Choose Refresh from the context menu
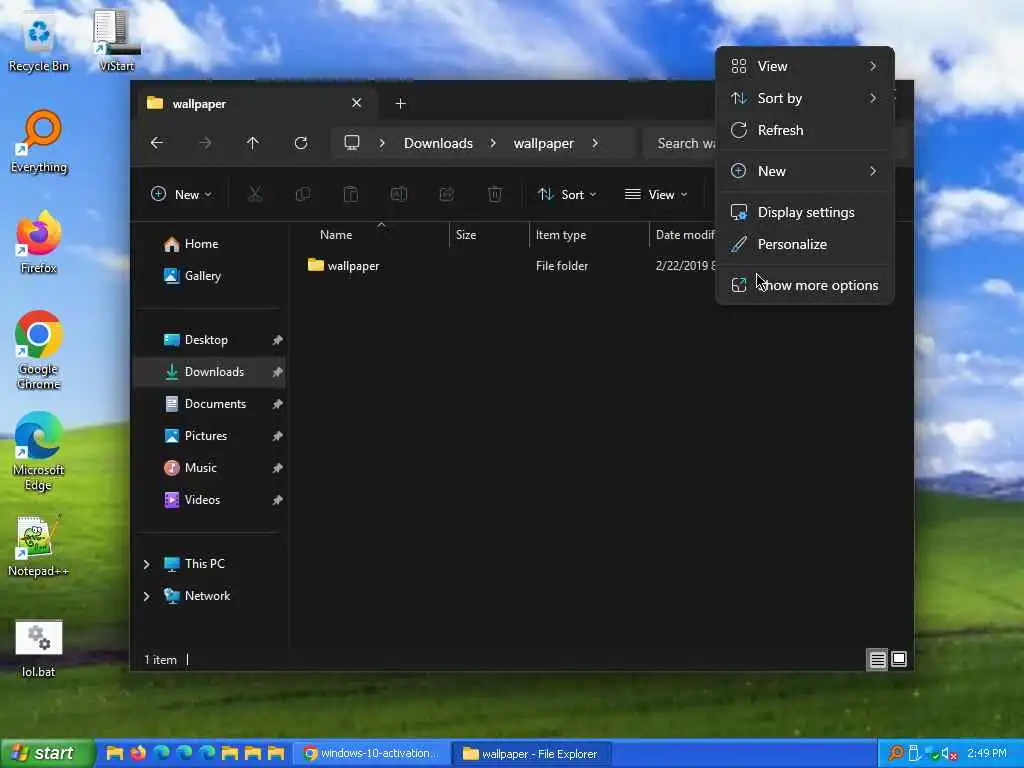Viewport: 1024px width, 768px height. 805,130
